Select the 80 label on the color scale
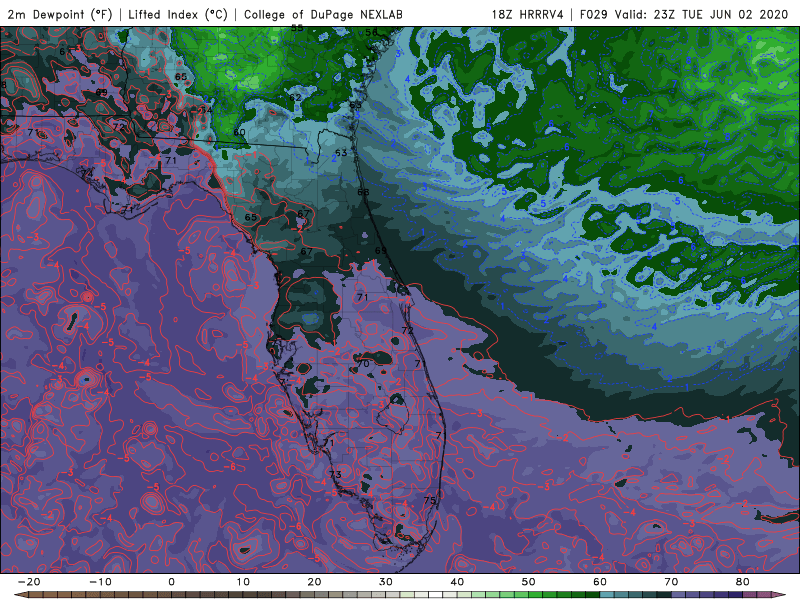 point(743,582)
